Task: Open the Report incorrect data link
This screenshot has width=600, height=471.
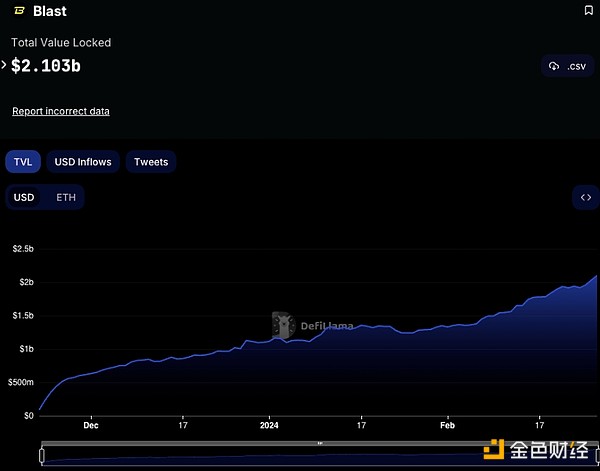Action: pyautogui.click(x=61, y=111)
